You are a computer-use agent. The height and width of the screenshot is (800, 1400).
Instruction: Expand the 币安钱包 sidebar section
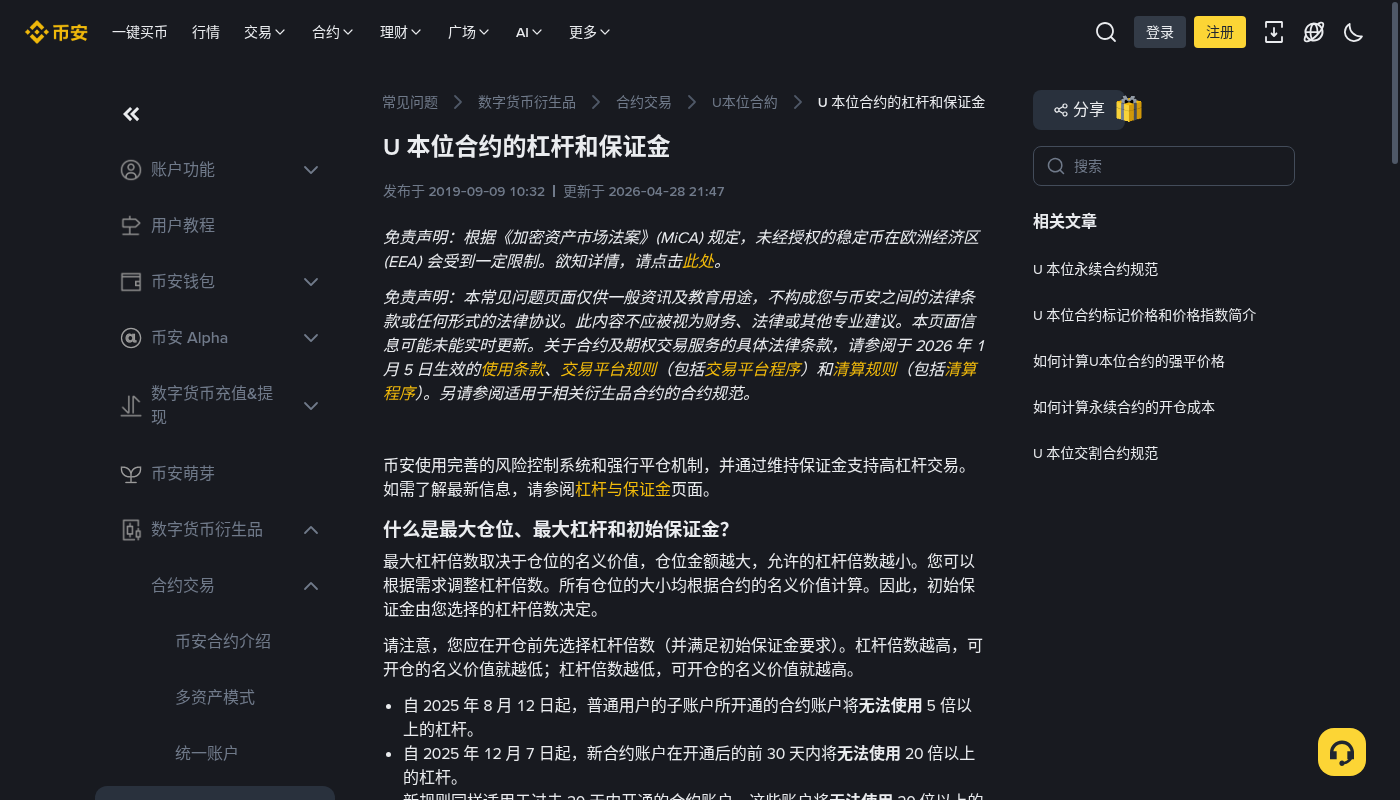pyautogui.click(x=311, y=282)
